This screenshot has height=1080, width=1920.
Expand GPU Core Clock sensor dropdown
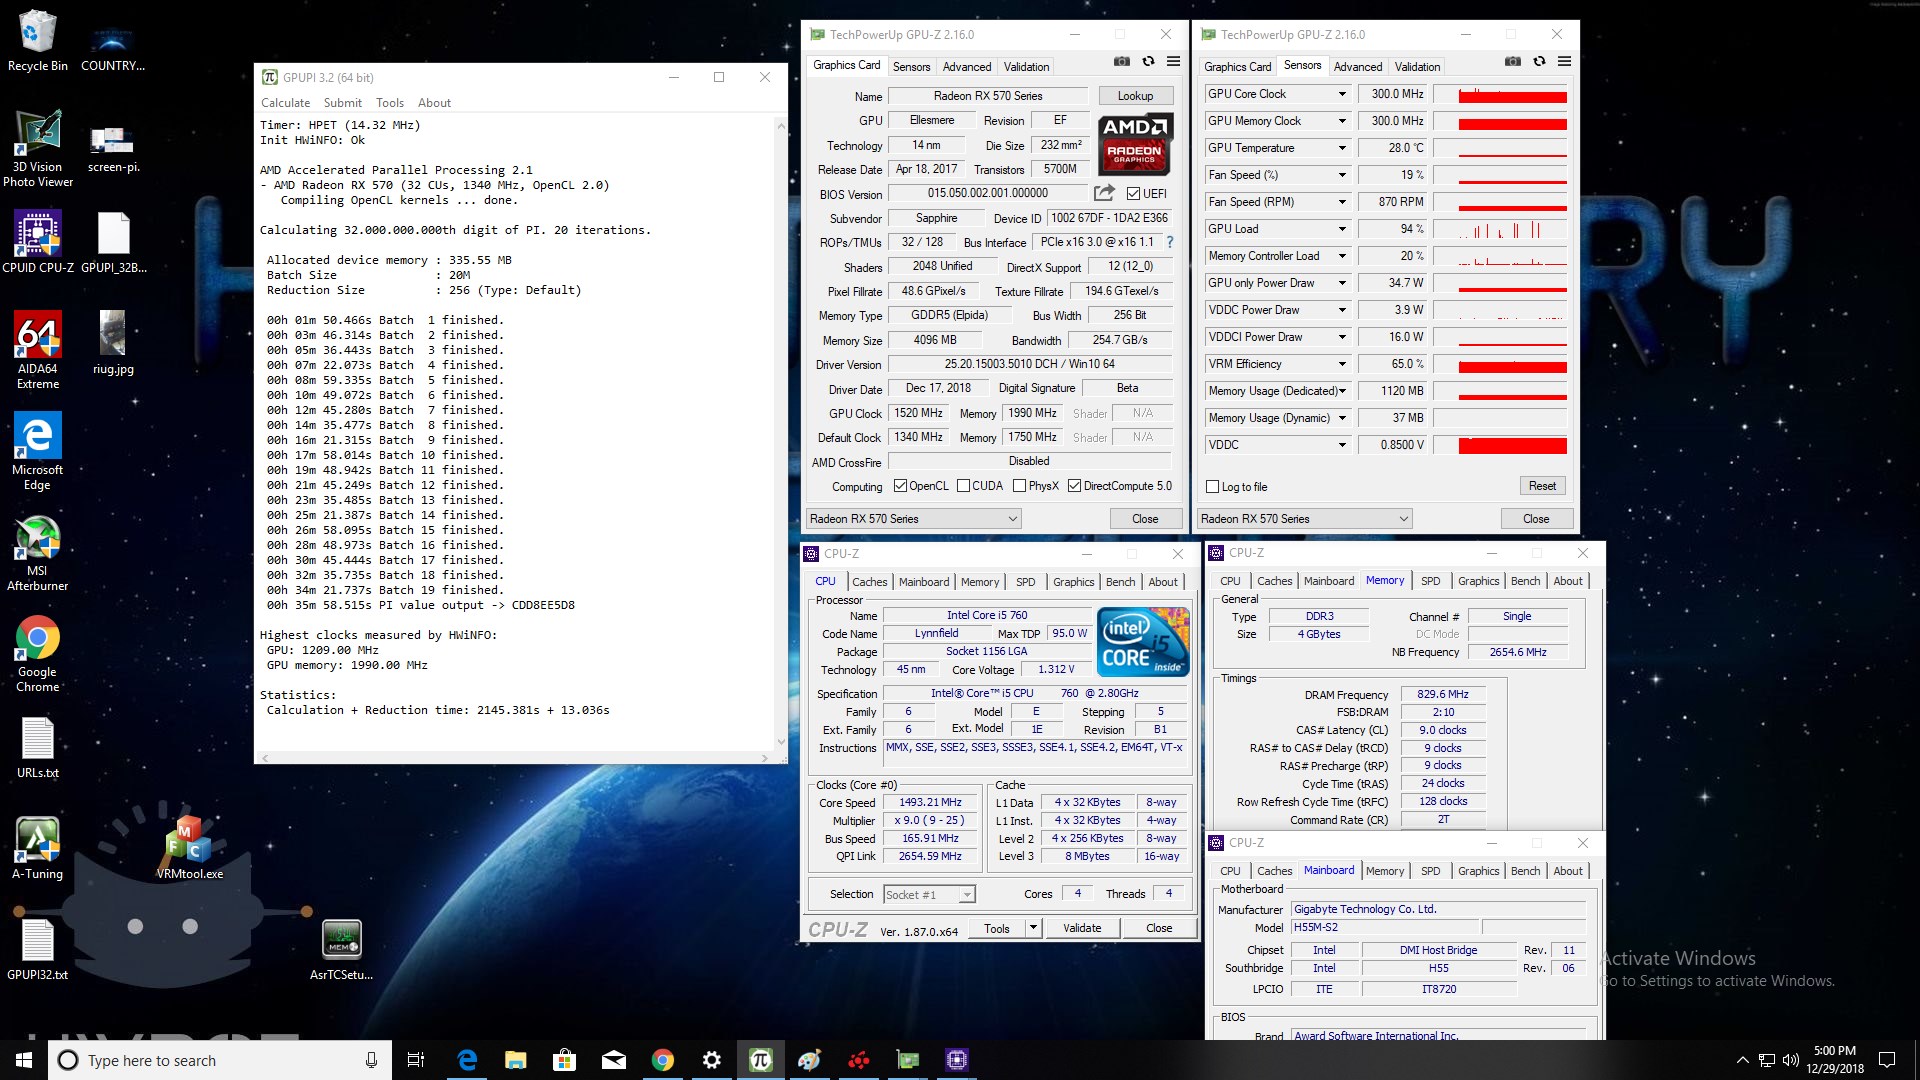(1342, 94)
